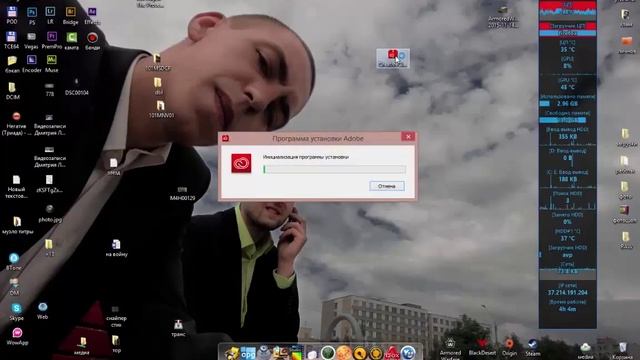Click the red tlox icon in the dock
Screen dimensions: 640x360
(x=392, y=353)
